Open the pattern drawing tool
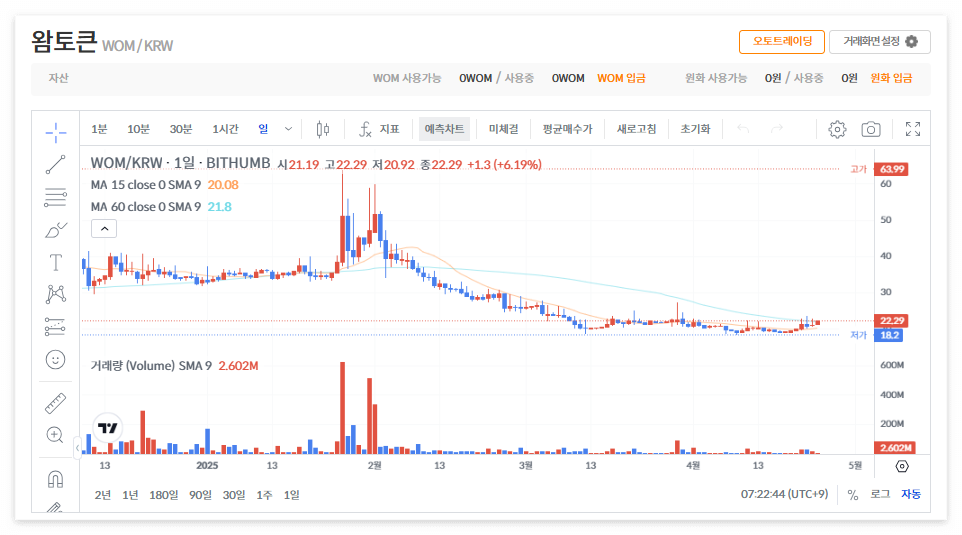The image size is (962, 535). [x=55, y=294]
